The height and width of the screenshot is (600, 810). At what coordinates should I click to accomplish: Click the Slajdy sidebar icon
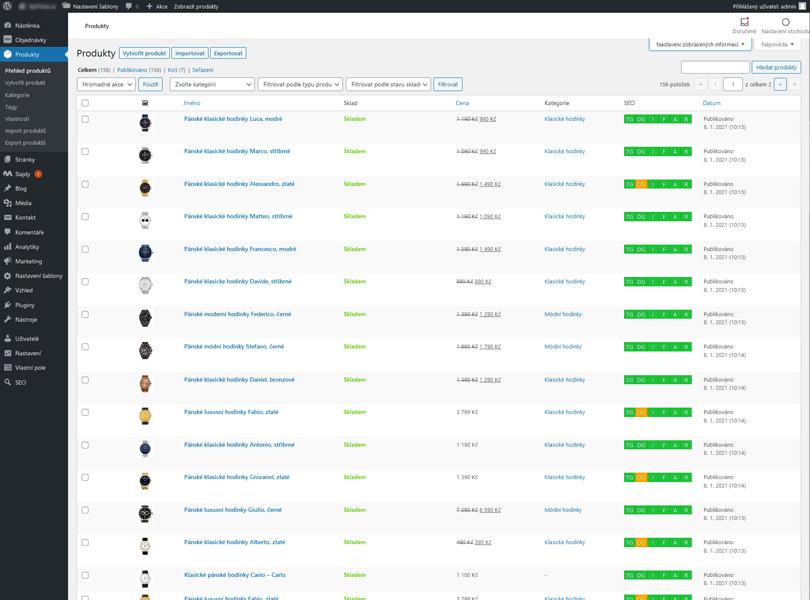click(8, 174)
